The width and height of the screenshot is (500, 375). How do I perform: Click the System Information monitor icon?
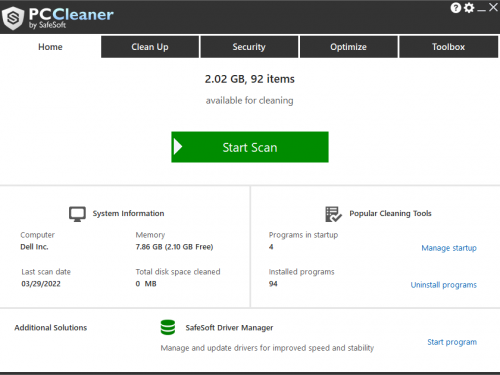[x=77, y=214]
